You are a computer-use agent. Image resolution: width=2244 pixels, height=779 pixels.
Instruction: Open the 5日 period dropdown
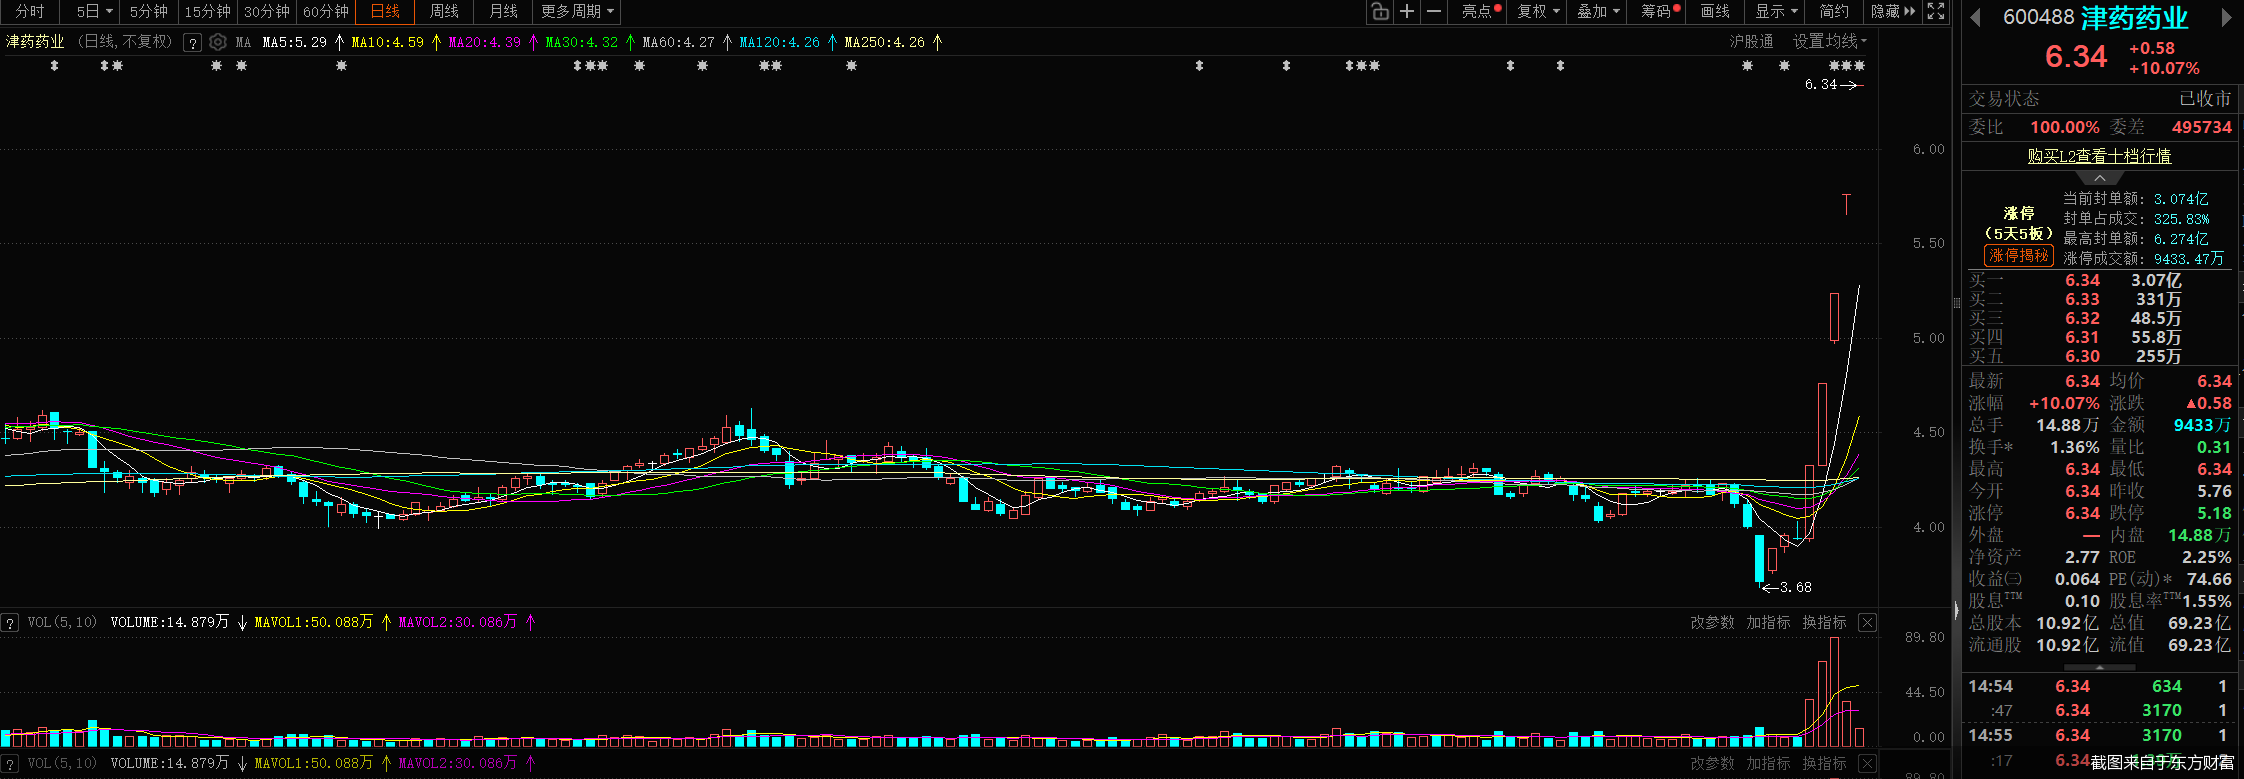click(x=94, y=11)
